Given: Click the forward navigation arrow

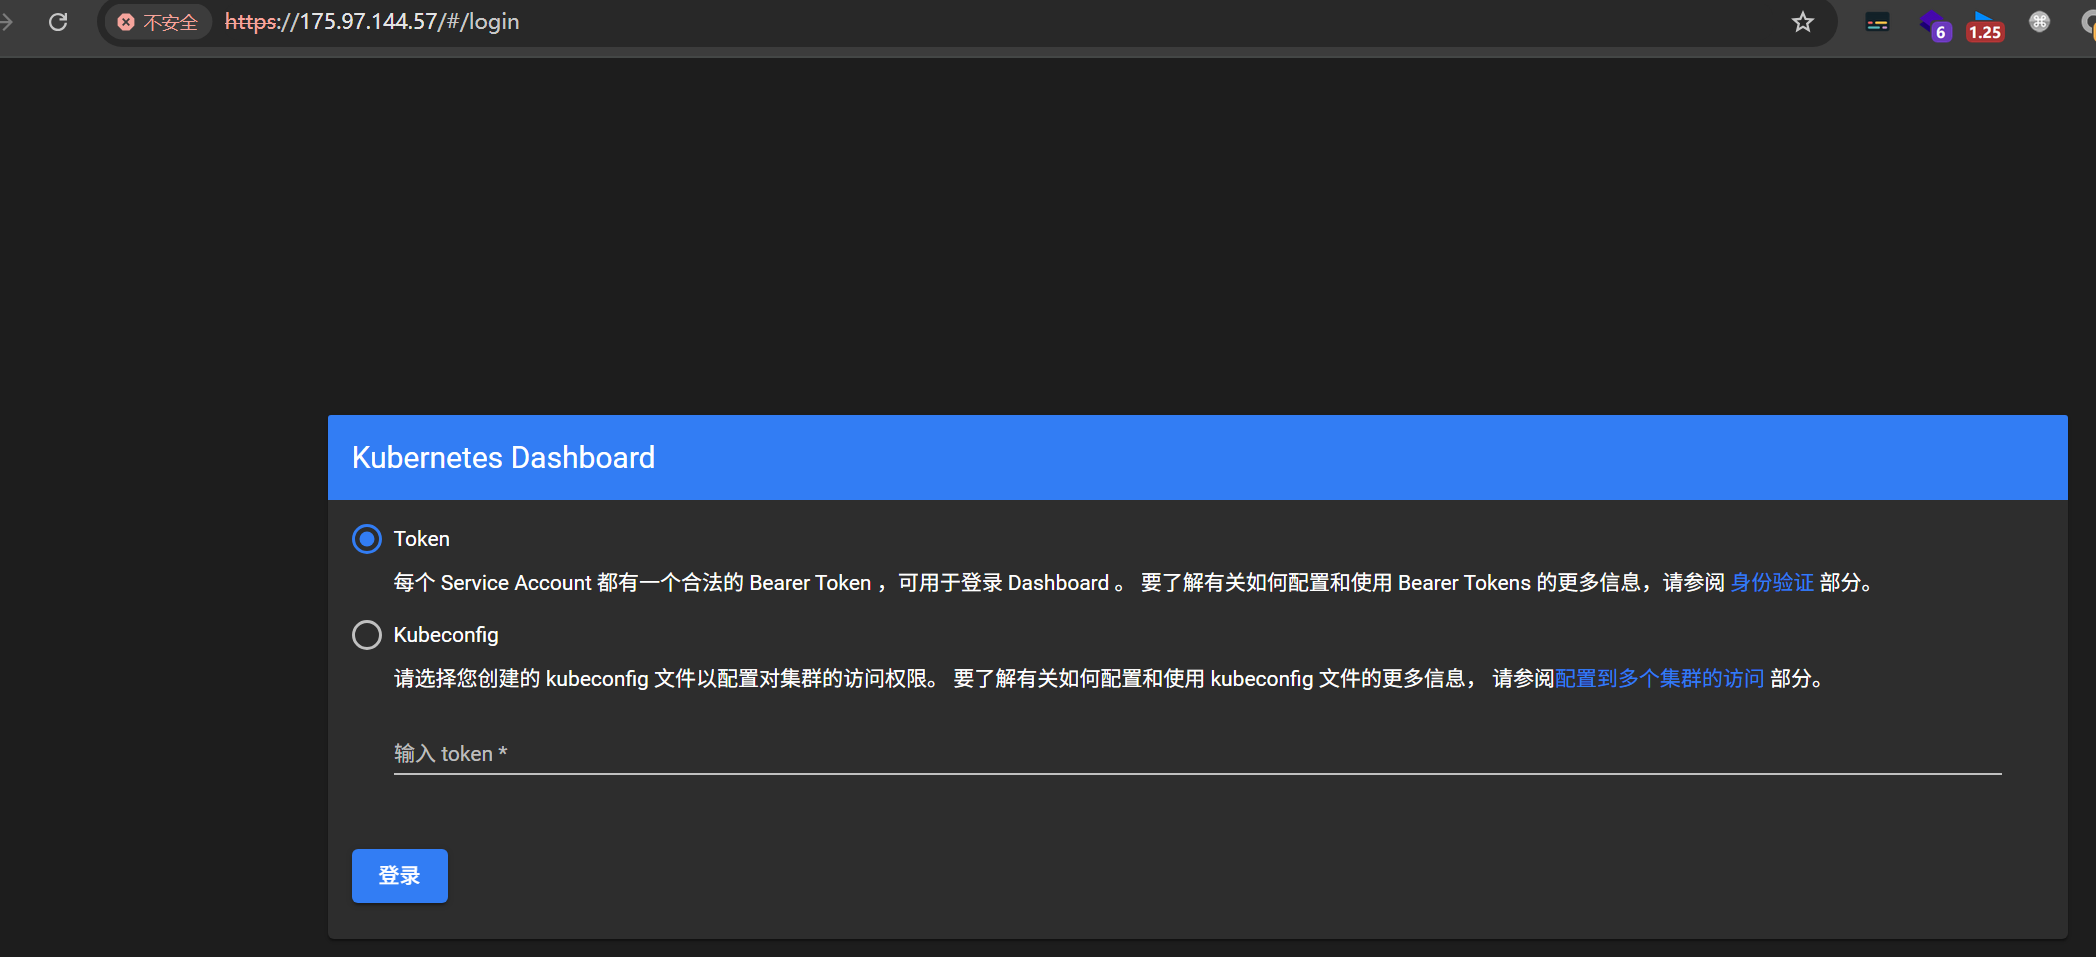Looking at the screenshot, I should pos(6,22).
